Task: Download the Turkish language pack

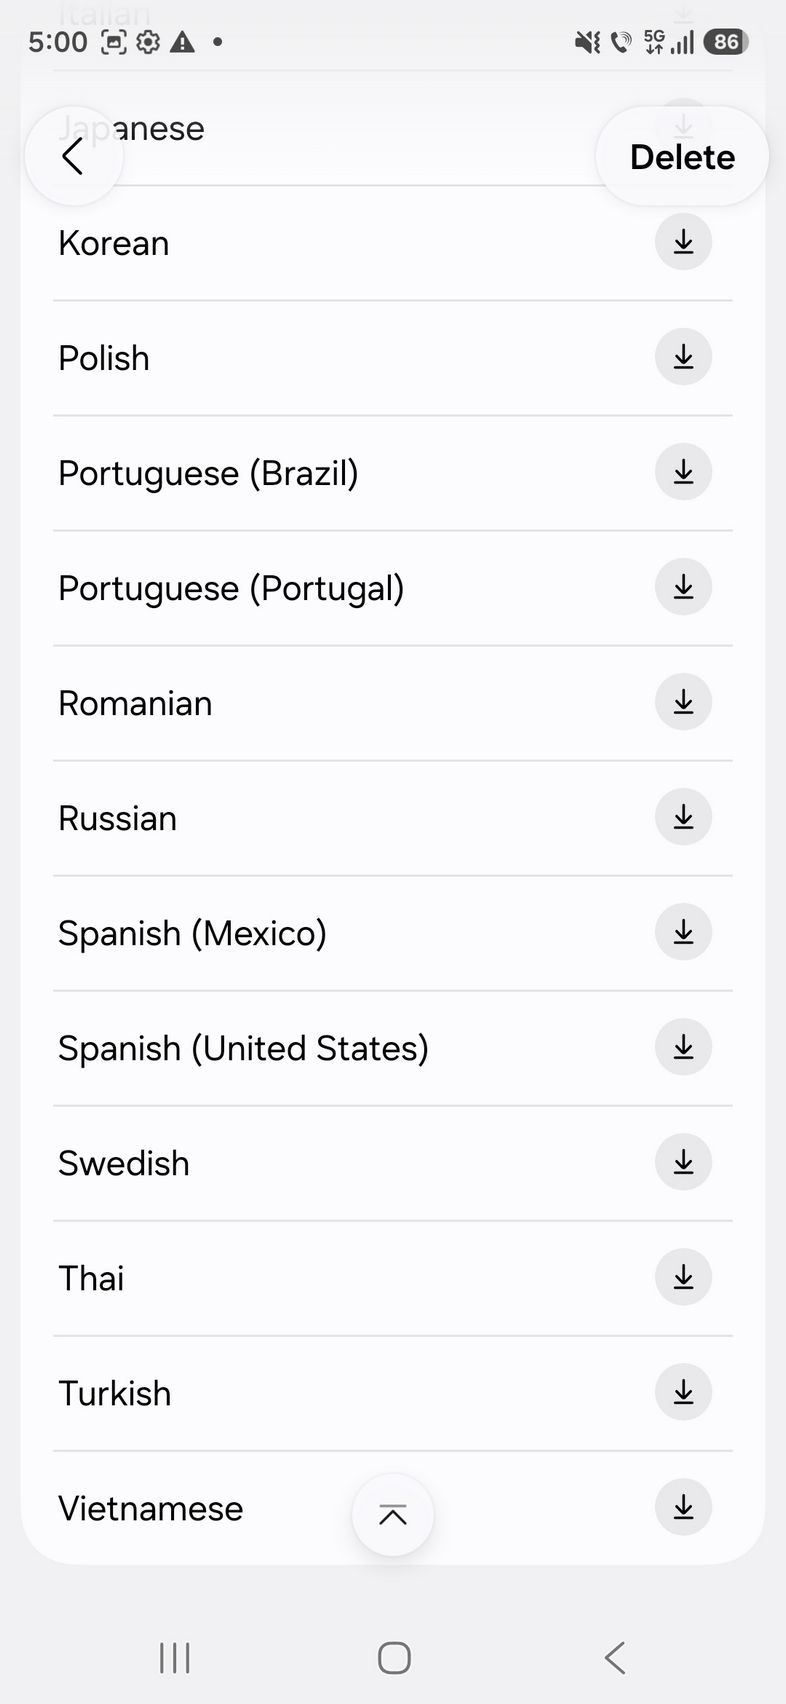Action: (683, 1392)
